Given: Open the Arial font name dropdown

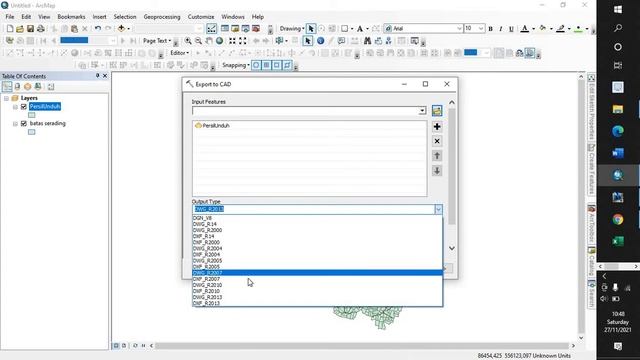Looking at the screenshot, I should click(x=459, y=29).
